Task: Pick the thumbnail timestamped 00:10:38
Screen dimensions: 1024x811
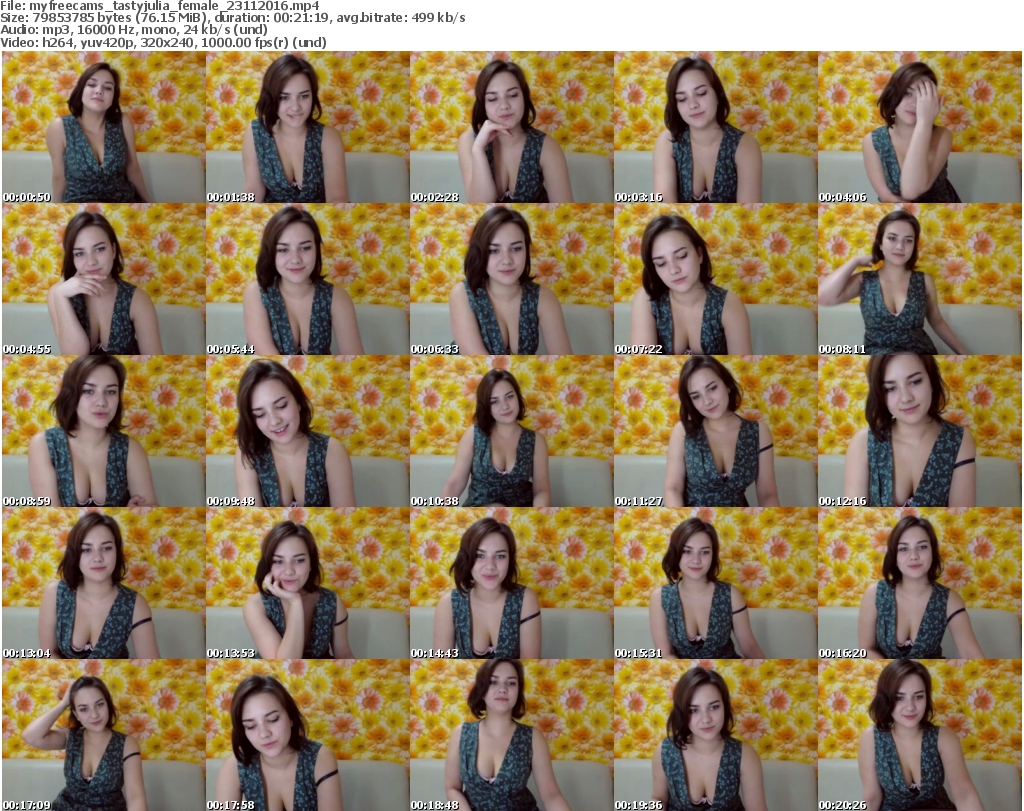Action: [511, 432]
